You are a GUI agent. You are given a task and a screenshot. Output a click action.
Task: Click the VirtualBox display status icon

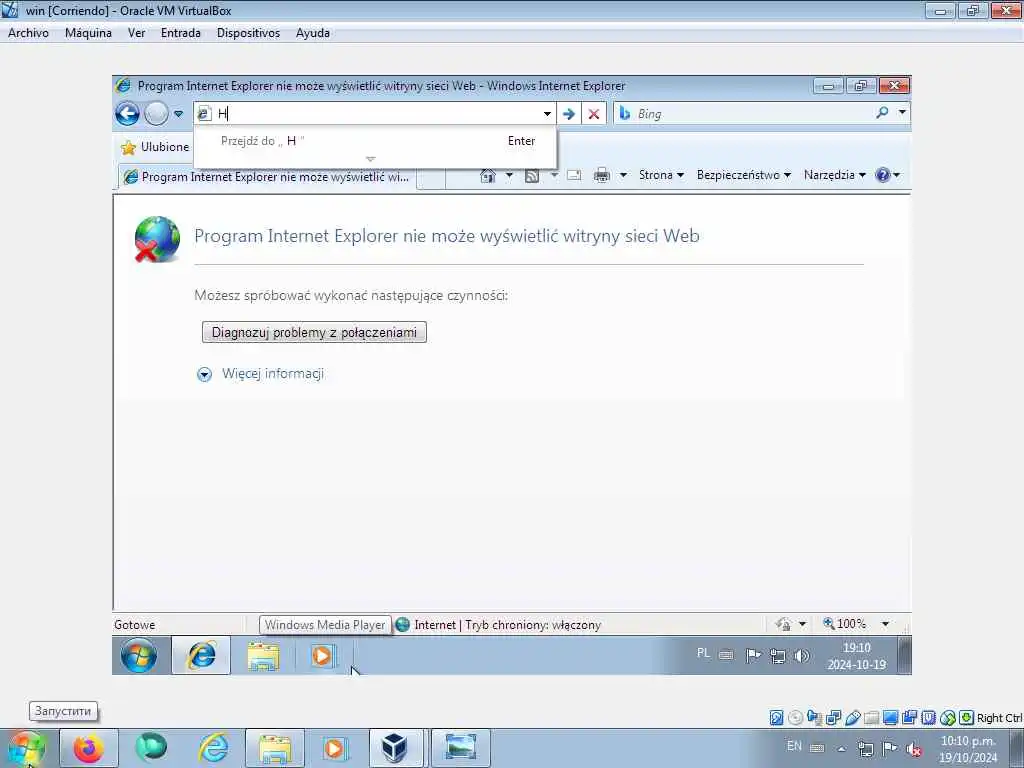coord(890,718)
